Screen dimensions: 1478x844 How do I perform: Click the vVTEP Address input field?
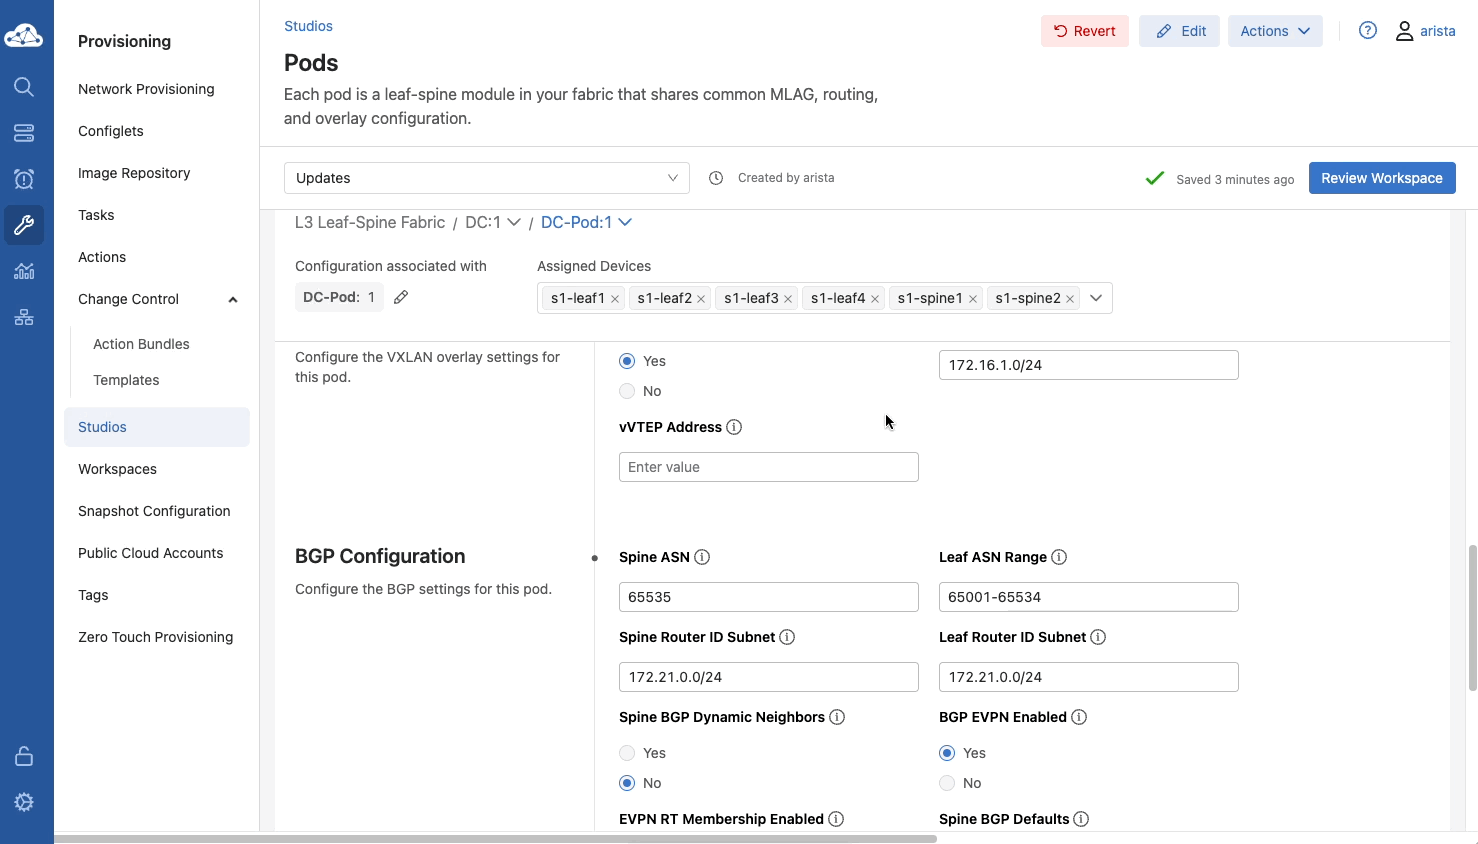click(768, 467)
